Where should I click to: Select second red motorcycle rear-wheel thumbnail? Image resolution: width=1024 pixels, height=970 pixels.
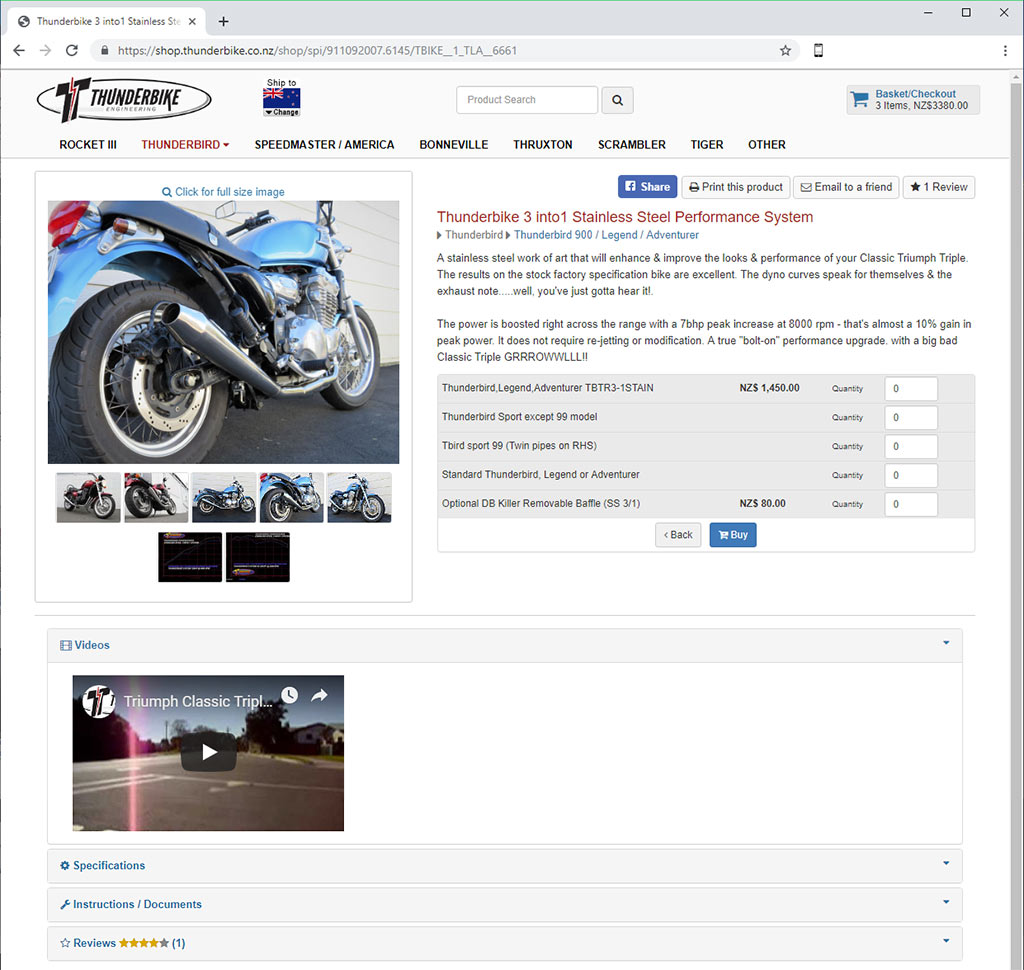click(156, 497)
